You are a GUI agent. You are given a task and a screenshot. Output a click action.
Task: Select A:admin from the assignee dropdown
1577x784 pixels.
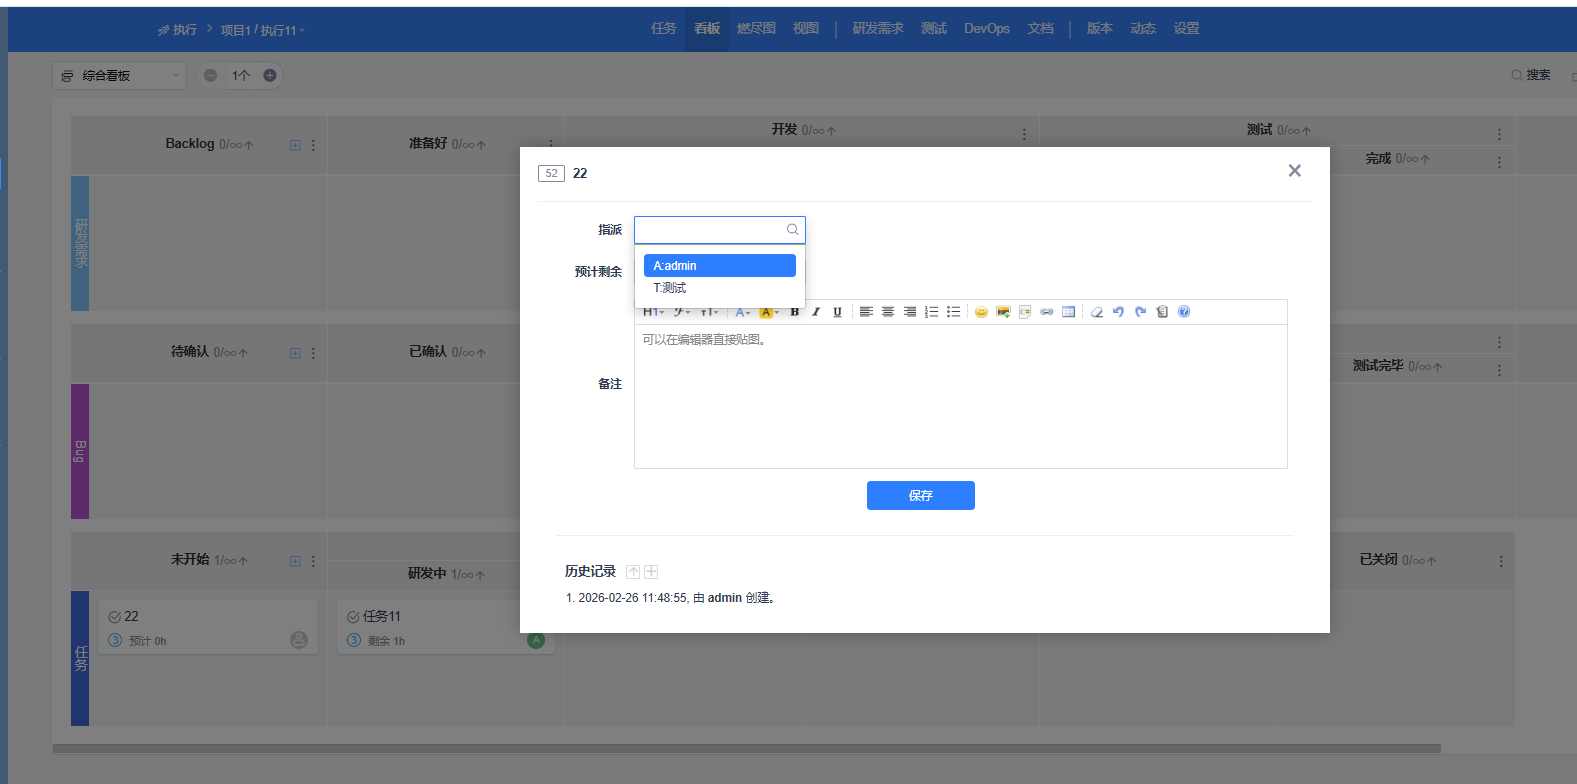tap(719, 265)
